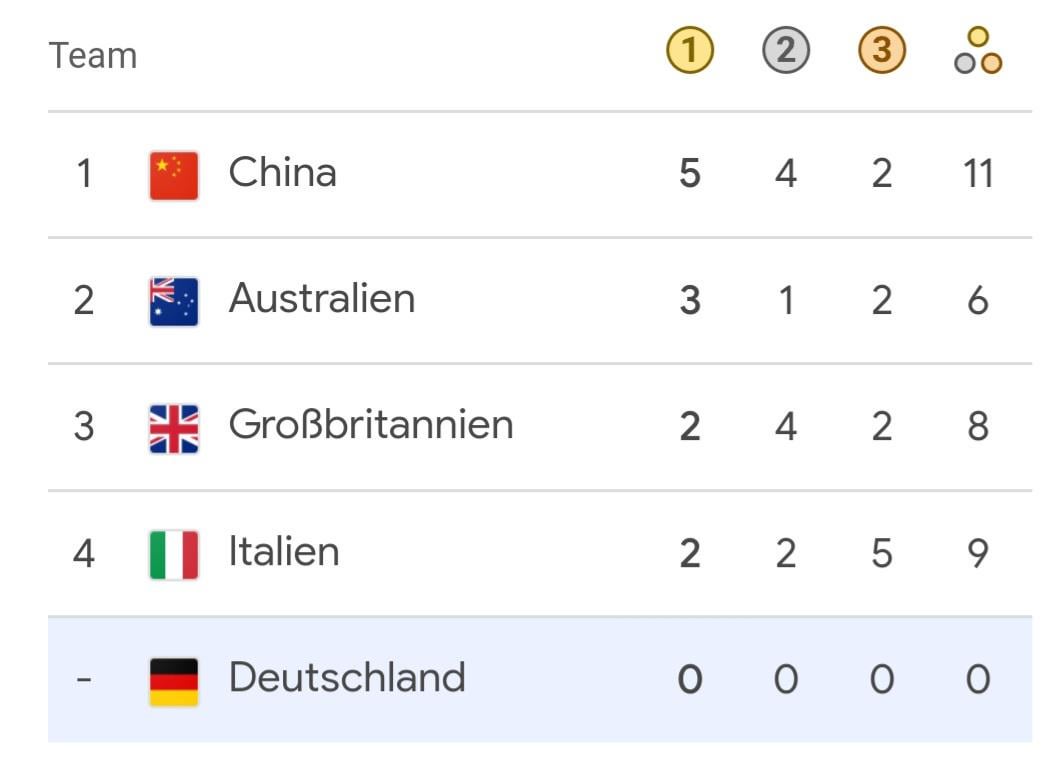Click the China flag icon
The width and height of the screenshot is (1051, 776).
174,176
